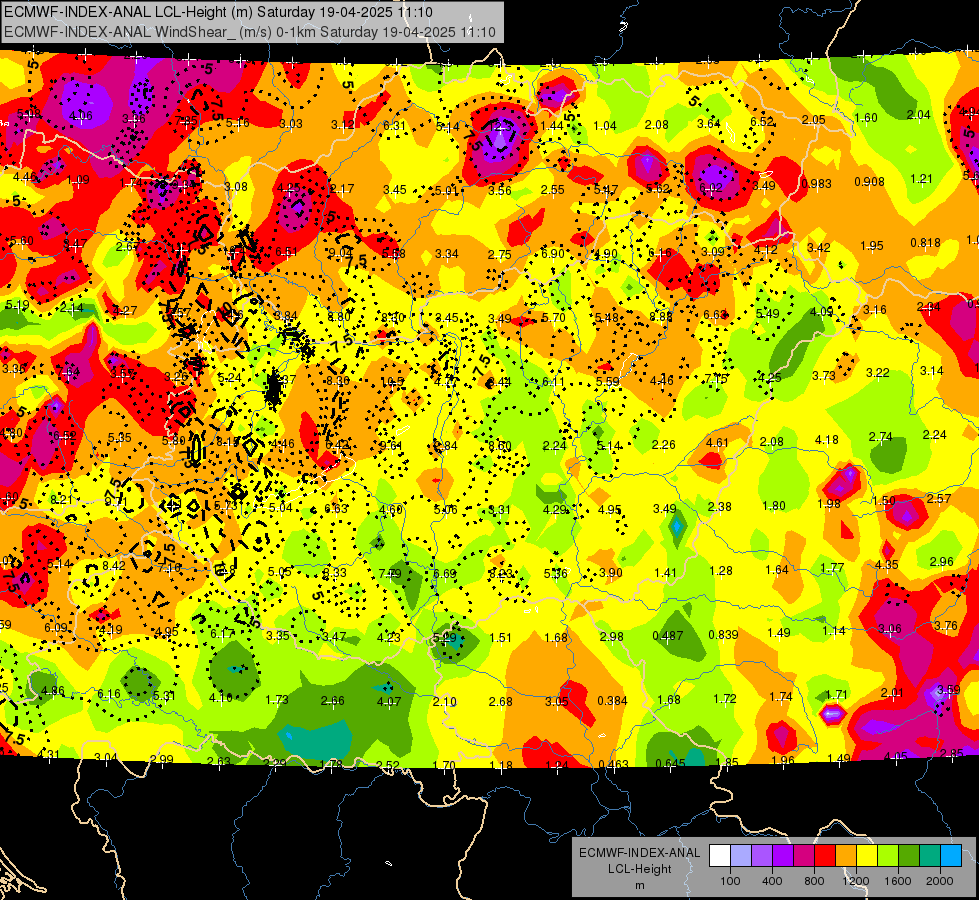Click the map value 9.04

tap(340, 253)
